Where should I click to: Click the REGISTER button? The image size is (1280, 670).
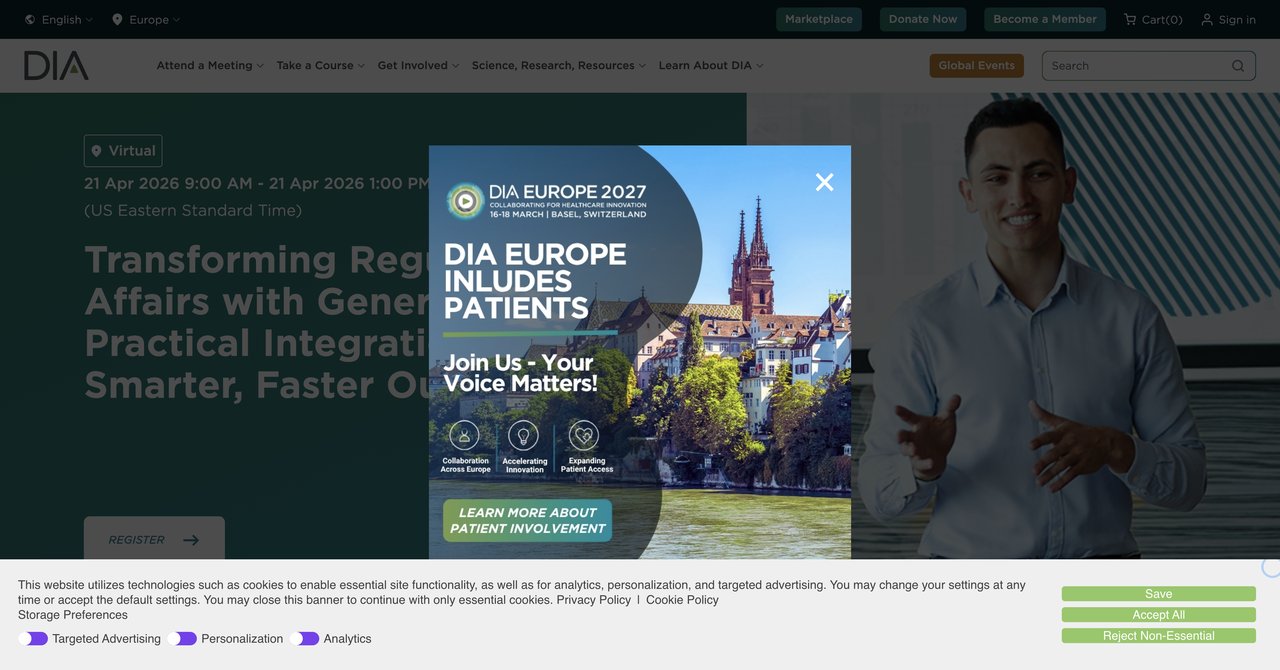coord(154,540)
